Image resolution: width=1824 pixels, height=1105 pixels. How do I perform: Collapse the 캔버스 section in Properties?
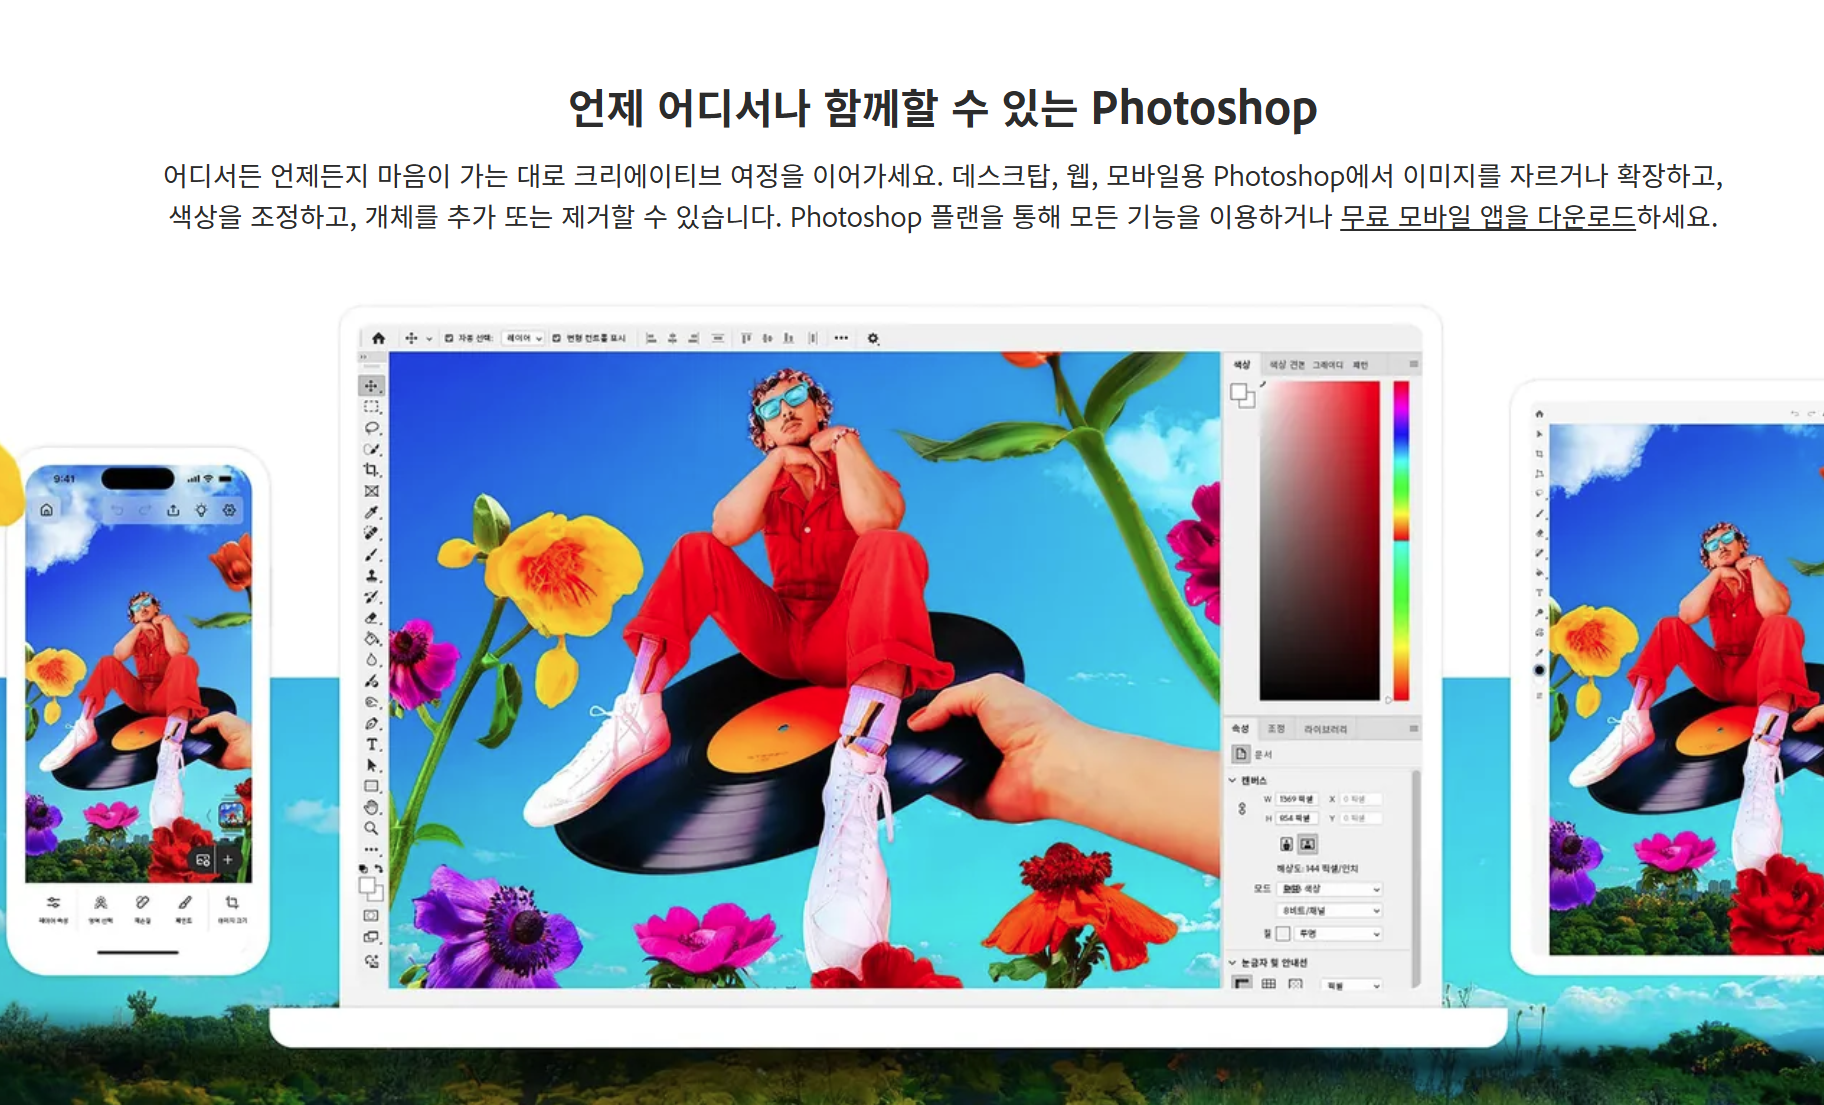point(1231,779)
